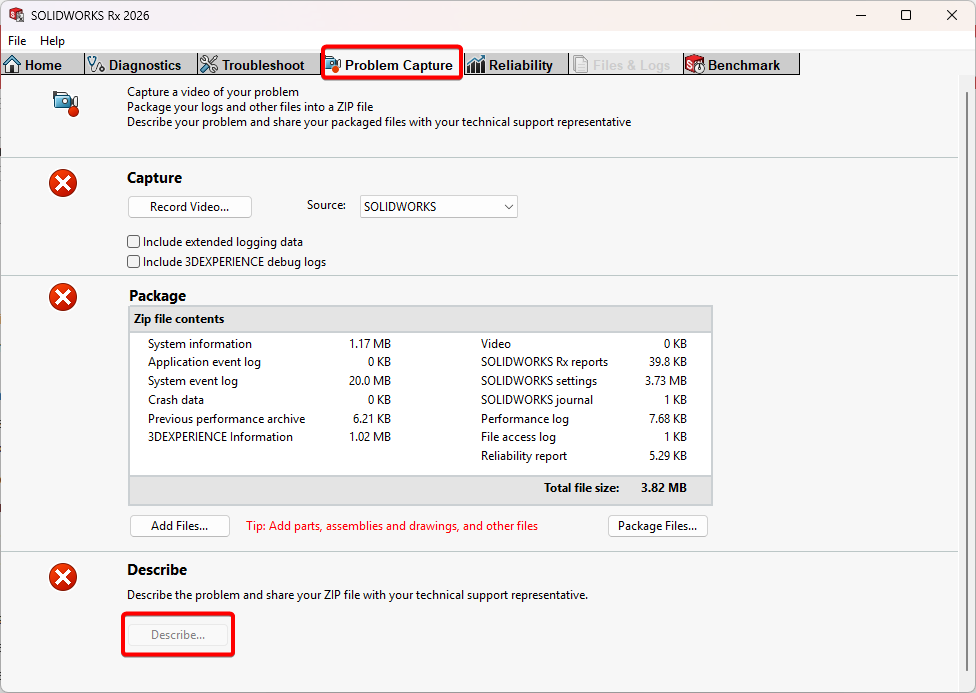
Task: Click the red error icon beside Package
Action: (x=63, y=297)
